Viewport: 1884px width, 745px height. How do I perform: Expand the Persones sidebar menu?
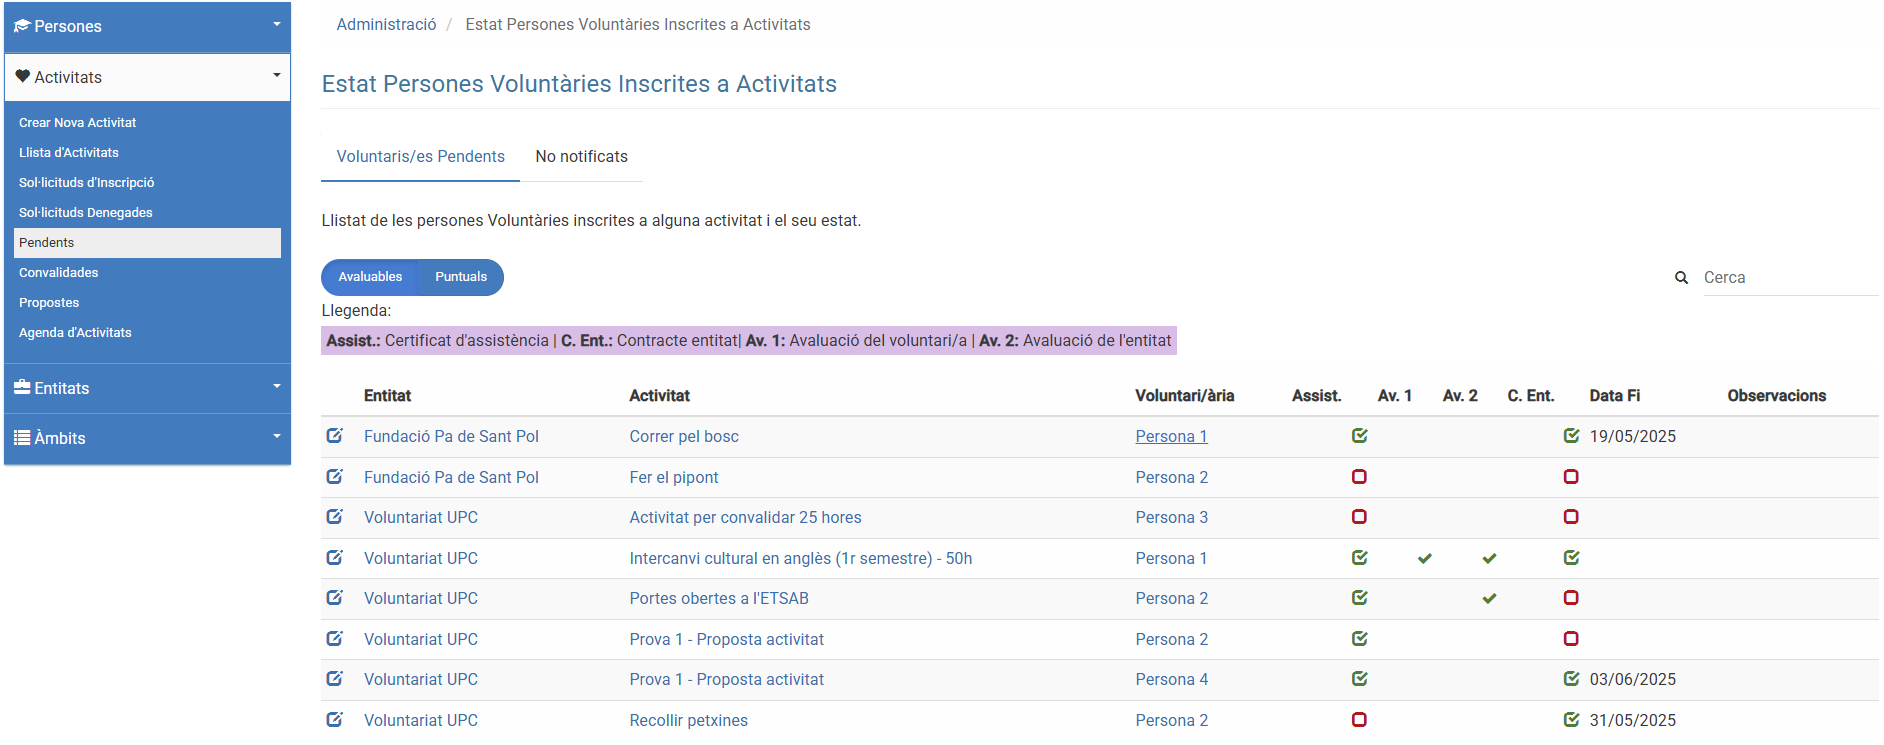[x=147, y=27]
